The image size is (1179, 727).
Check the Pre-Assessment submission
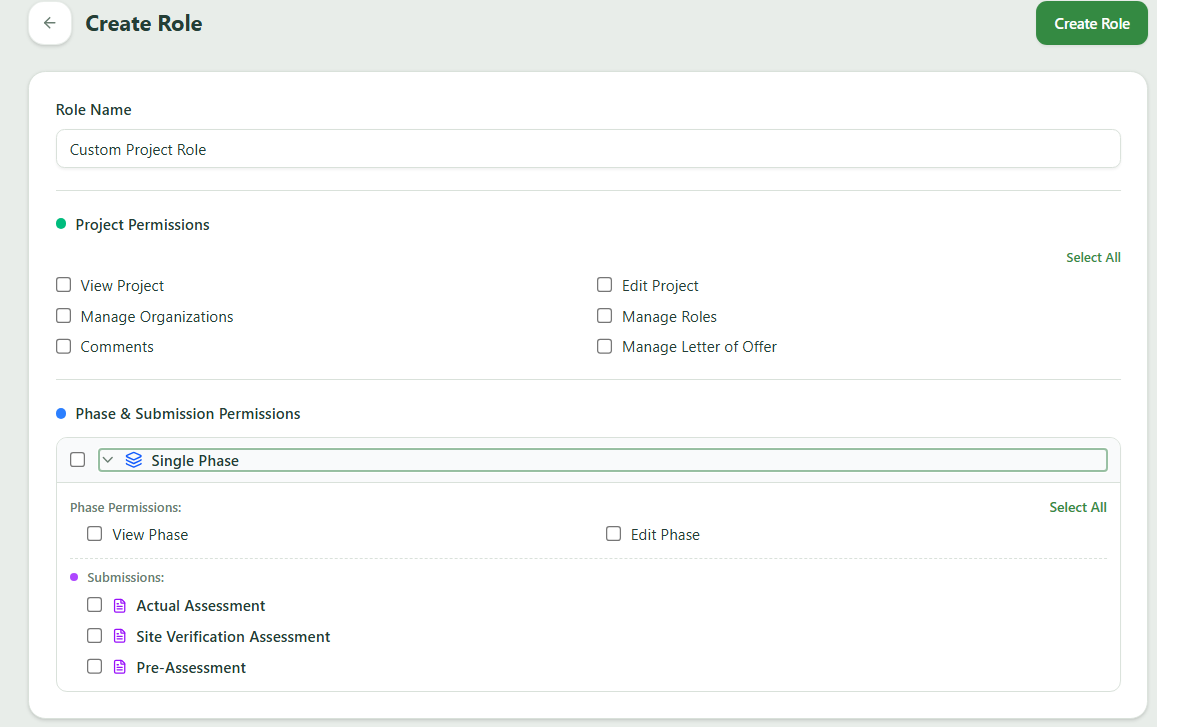click(95, 667)
